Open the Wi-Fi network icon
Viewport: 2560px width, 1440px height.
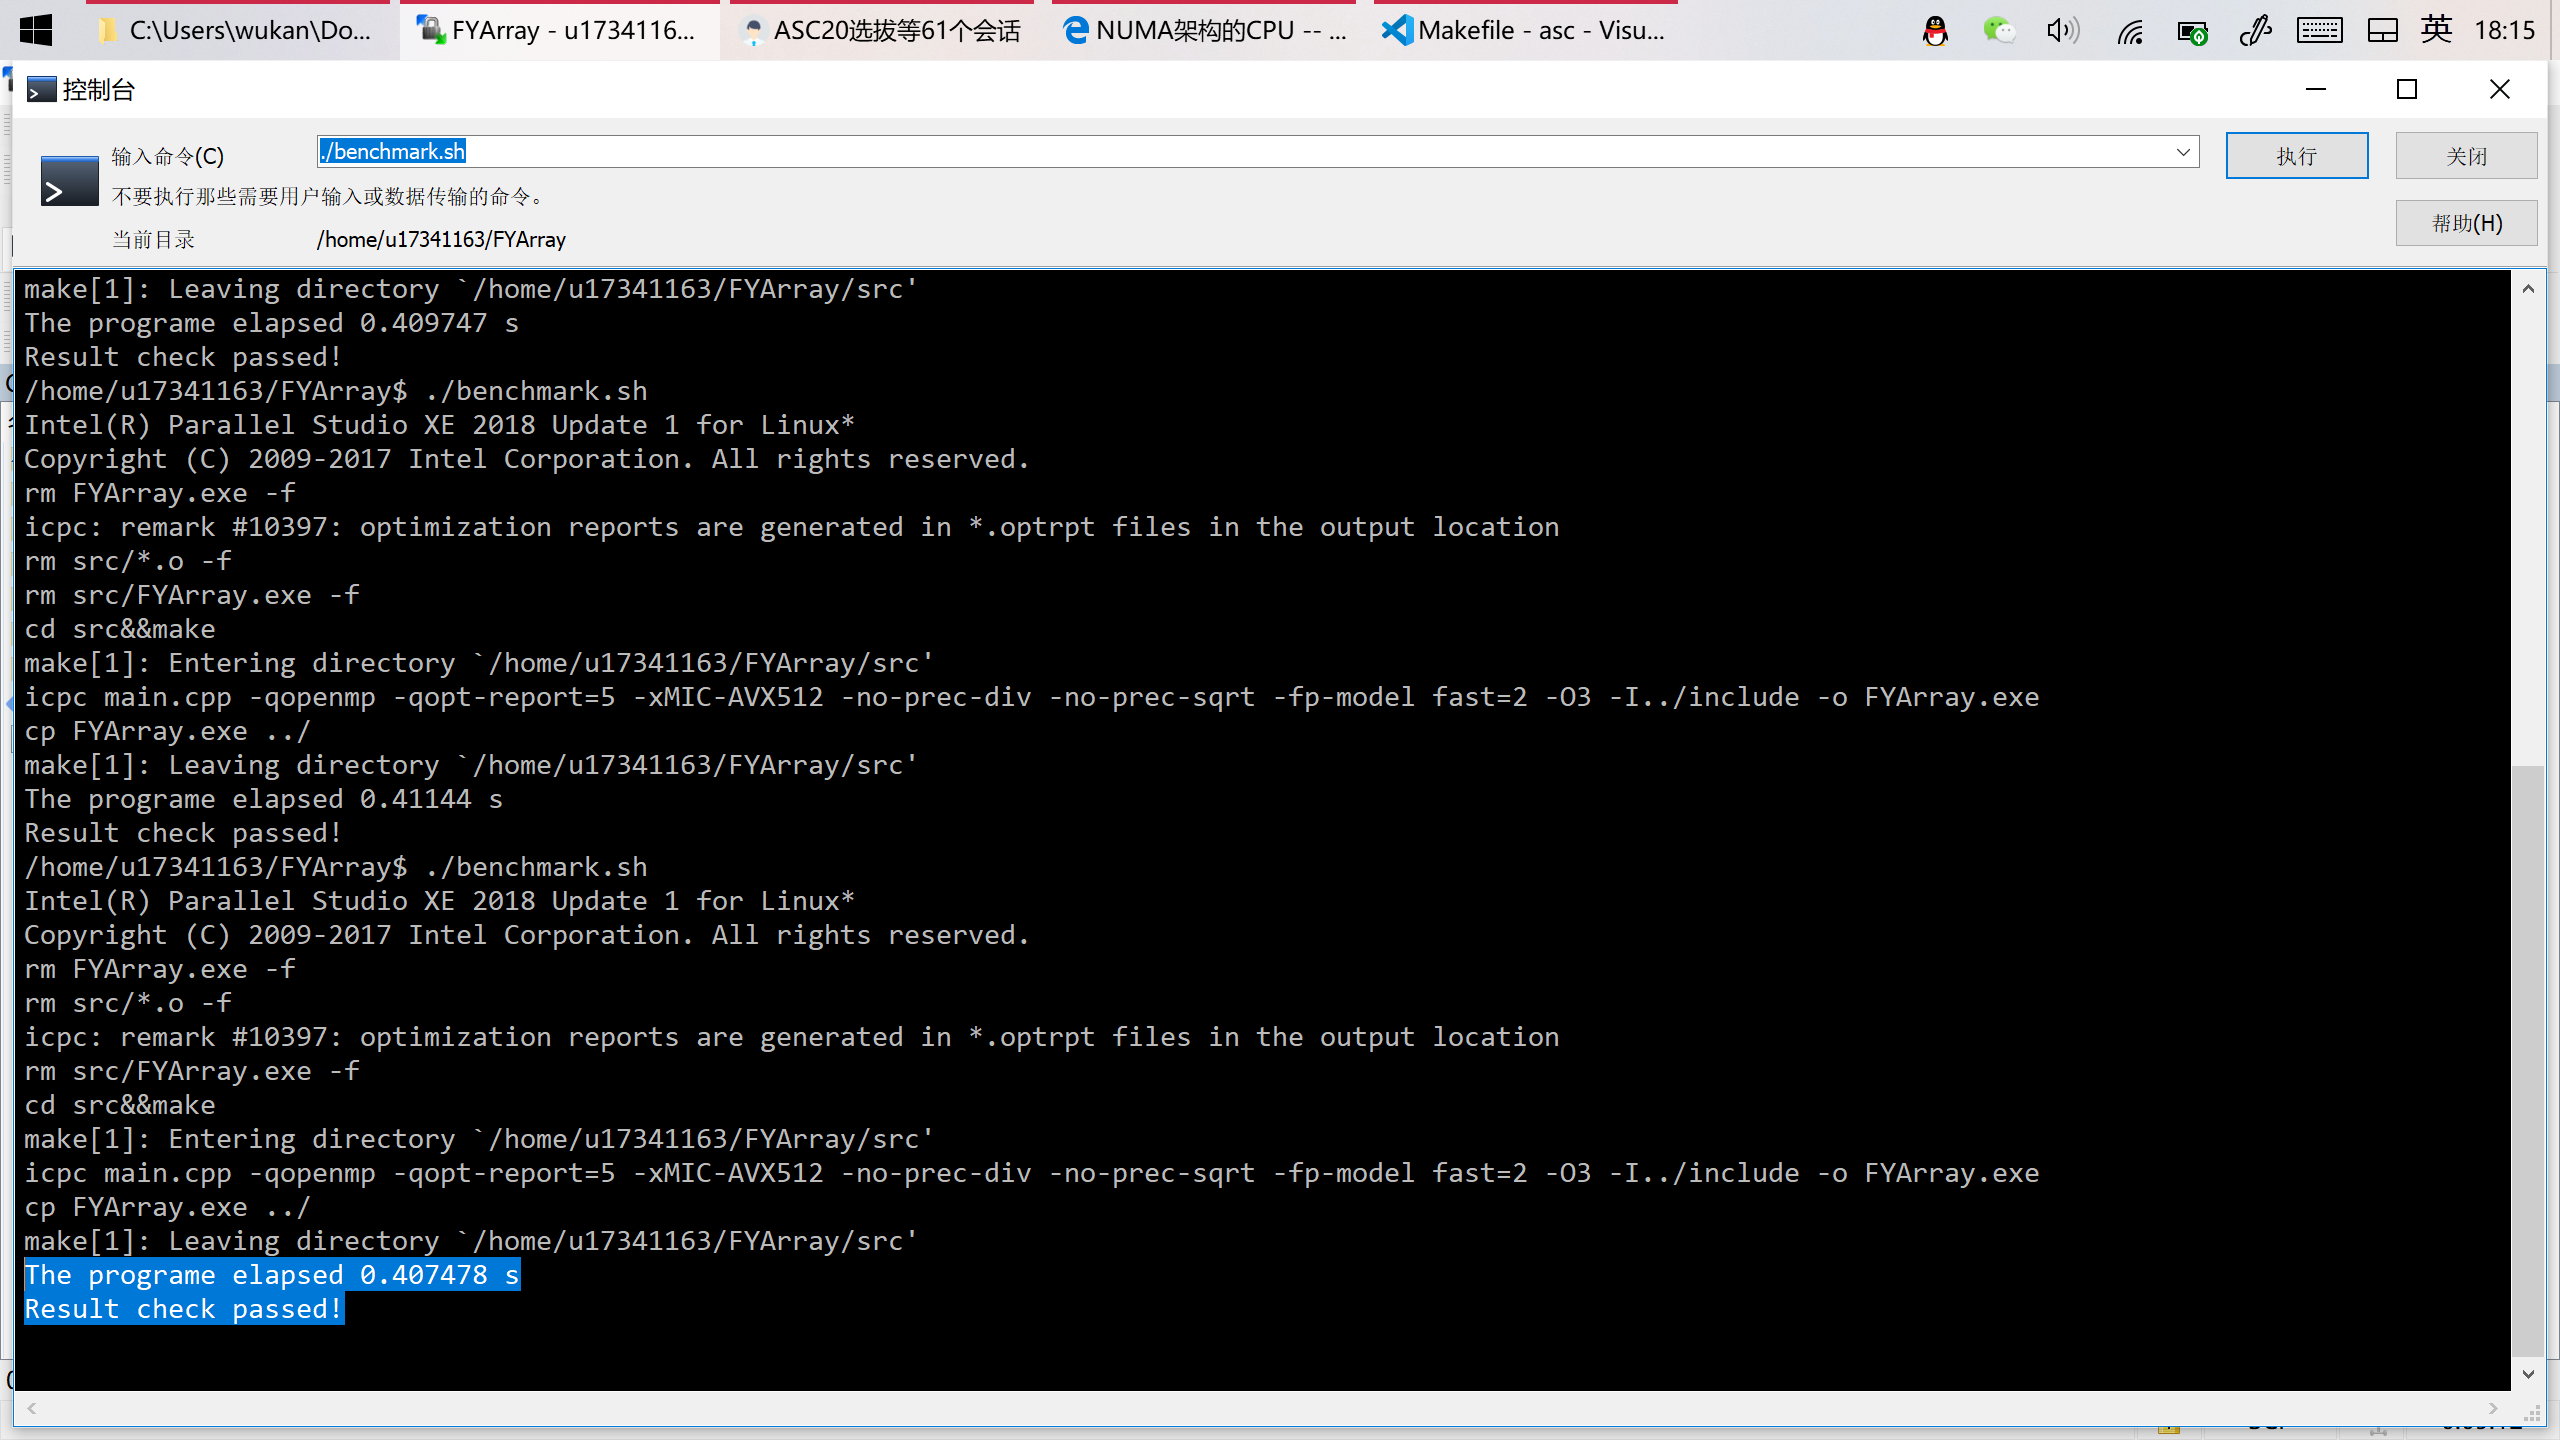(2129, 32)
